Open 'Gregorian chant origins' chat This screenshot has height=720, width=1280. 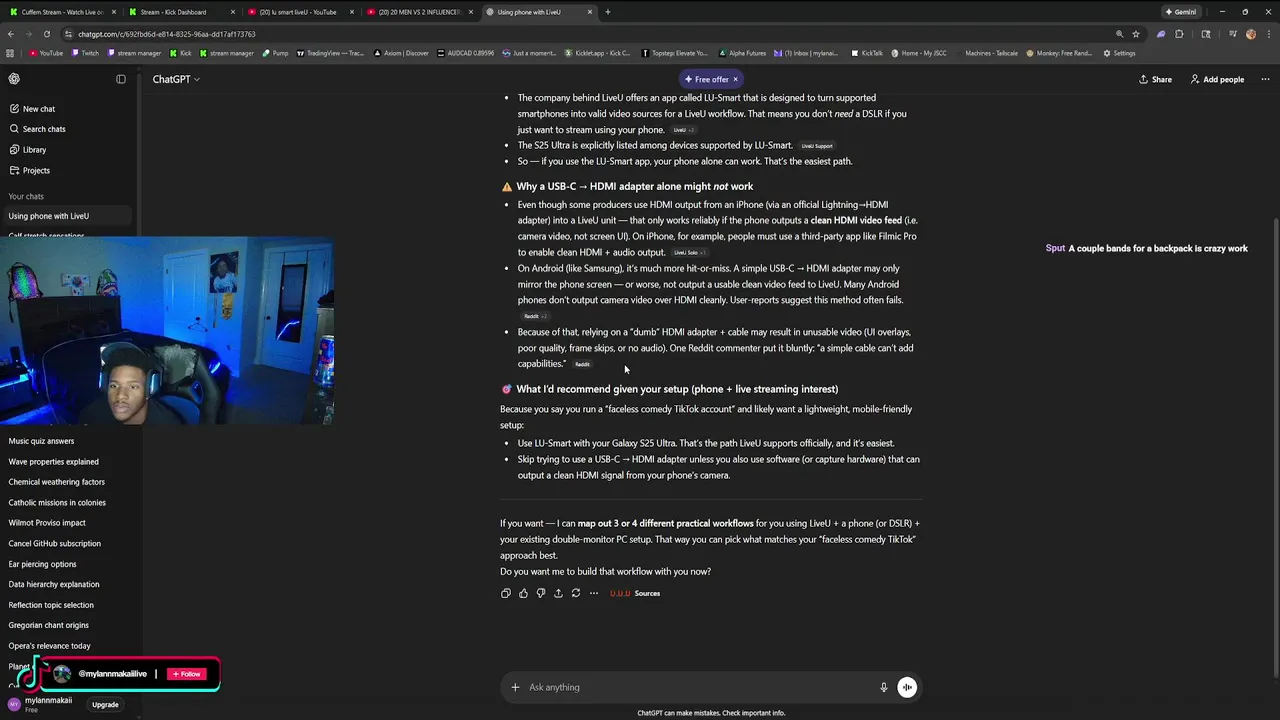[68, 625]
